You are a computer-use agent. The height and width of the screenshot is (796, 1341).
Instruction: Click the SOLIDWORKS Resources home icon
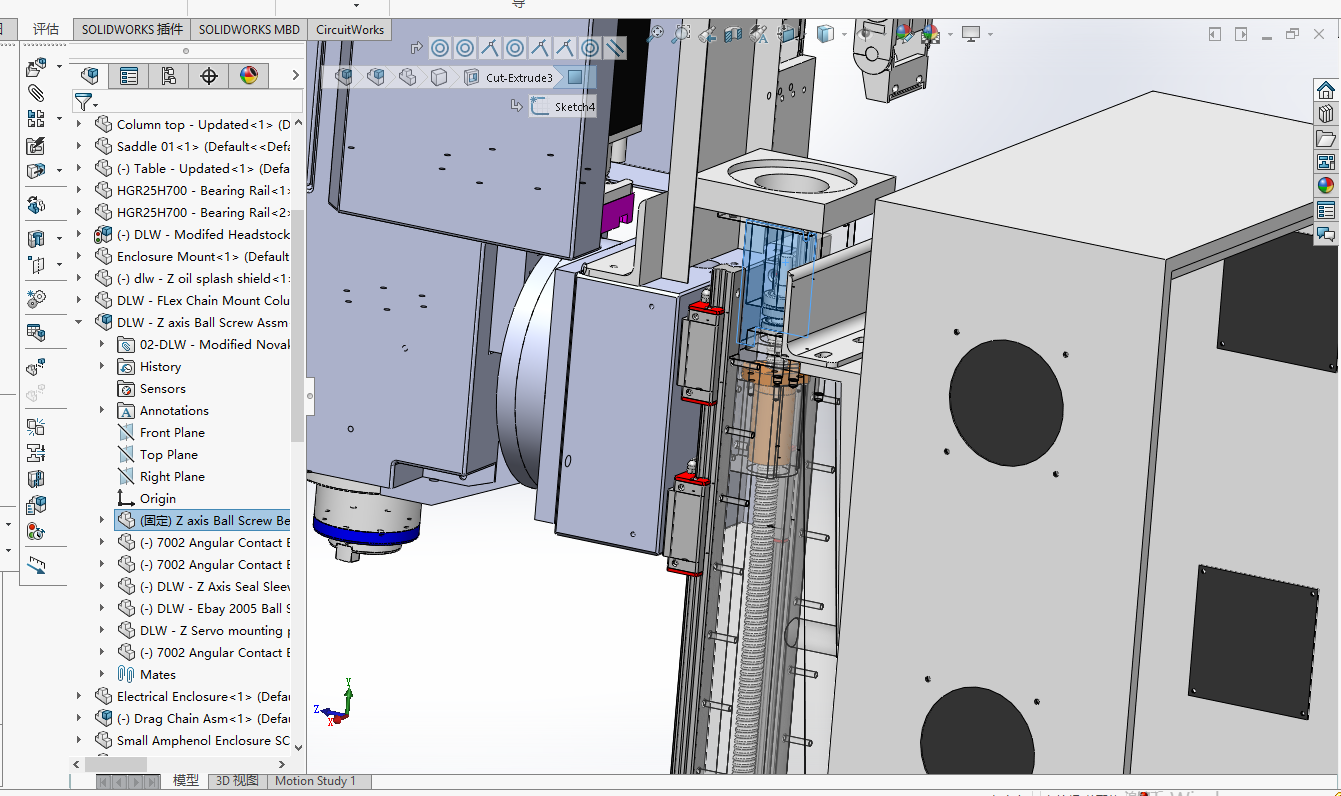[1326, 90]
